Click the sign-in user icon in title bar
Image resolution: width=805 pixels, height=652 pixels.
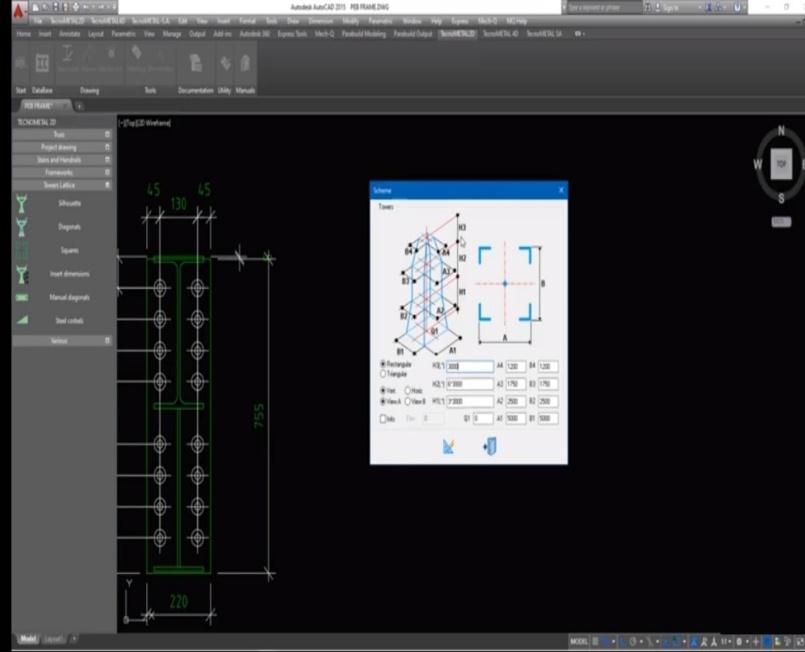658,7
